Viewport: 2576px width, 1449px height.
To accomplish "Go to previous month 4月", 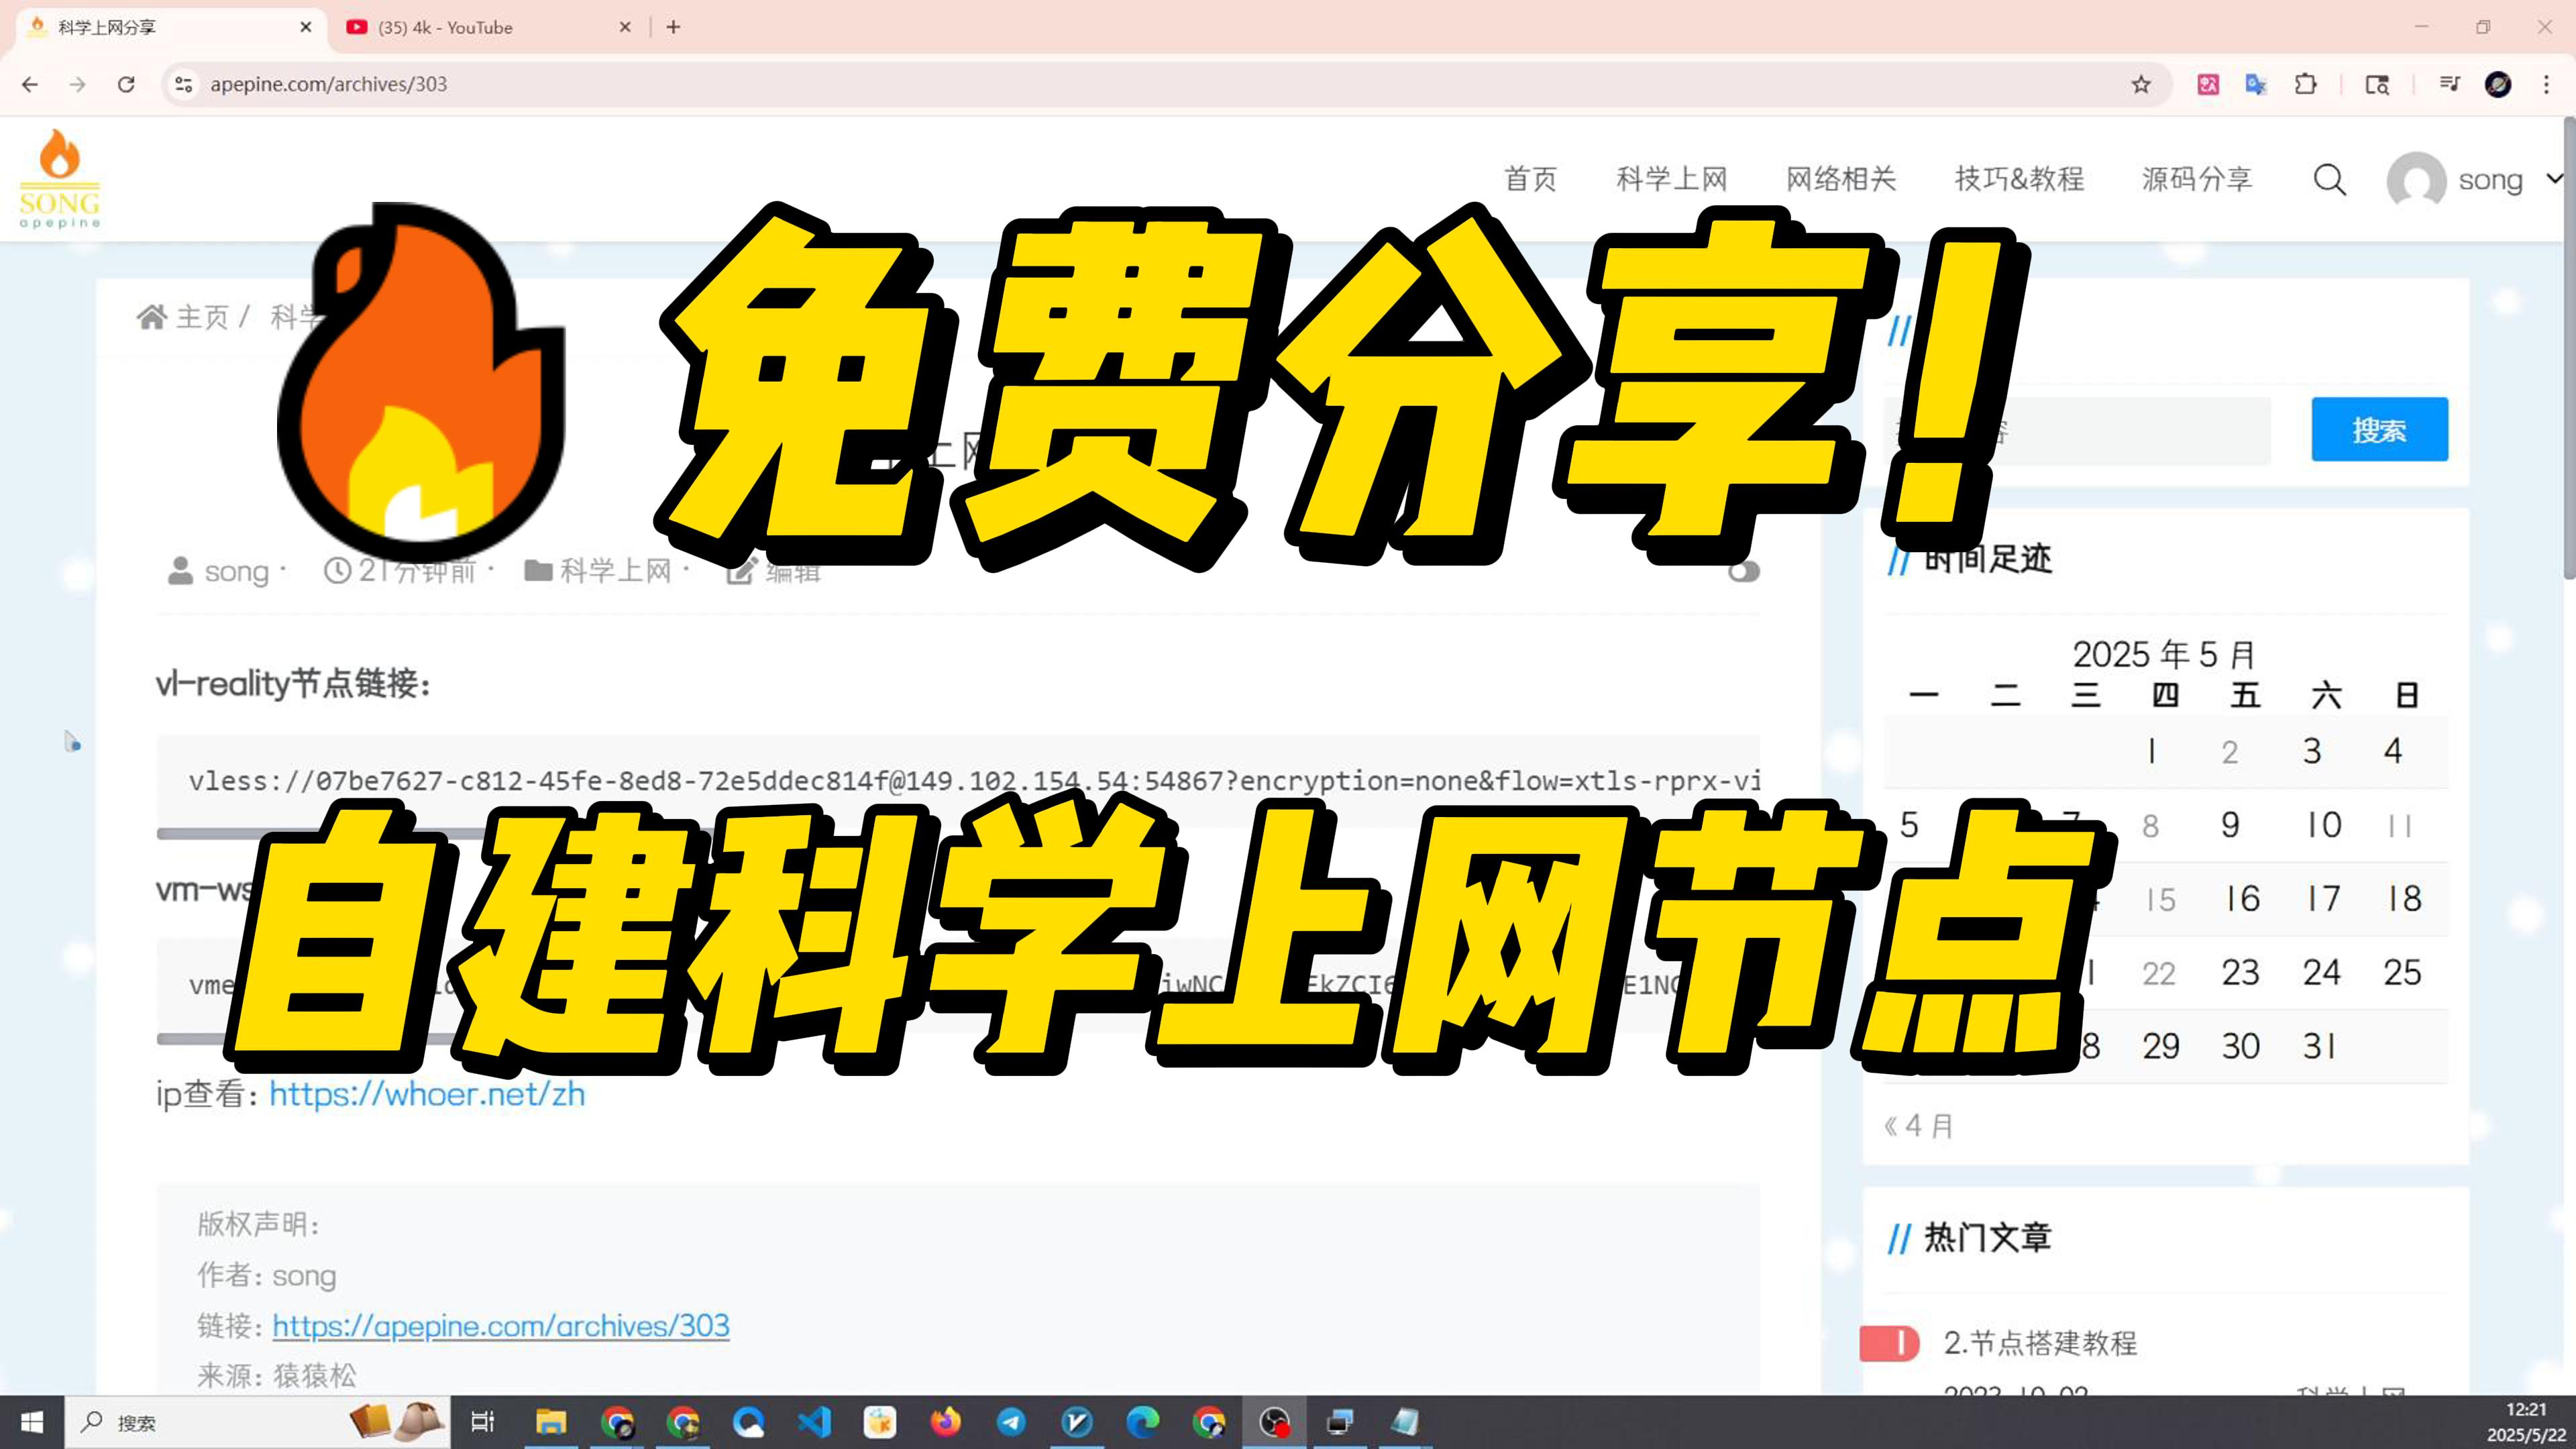I will pos(1918,1126).
